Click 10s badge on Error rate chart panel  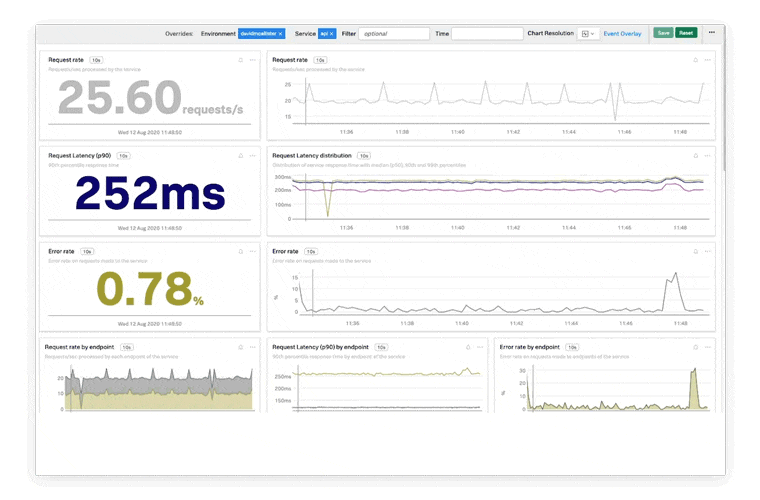(311, 251)
